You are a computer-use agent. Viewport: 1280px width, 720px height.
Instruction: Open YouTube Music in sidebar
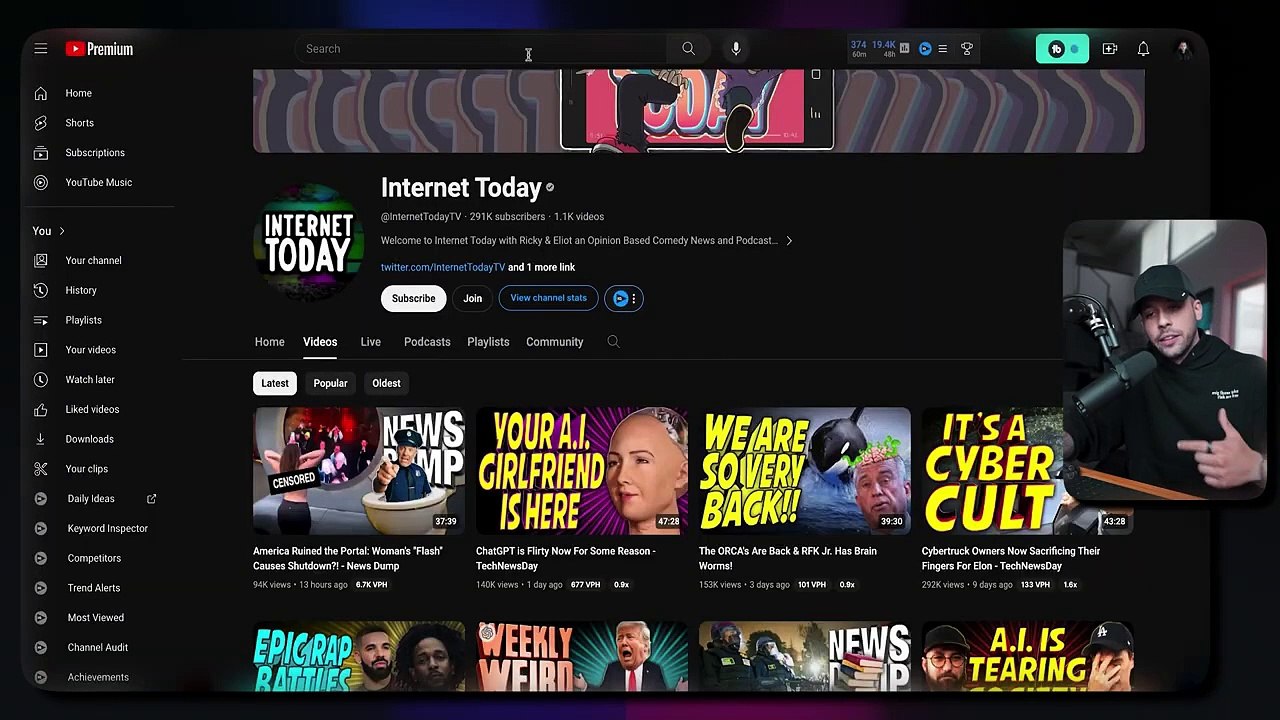pyautogui.click(x=98, y=182)
